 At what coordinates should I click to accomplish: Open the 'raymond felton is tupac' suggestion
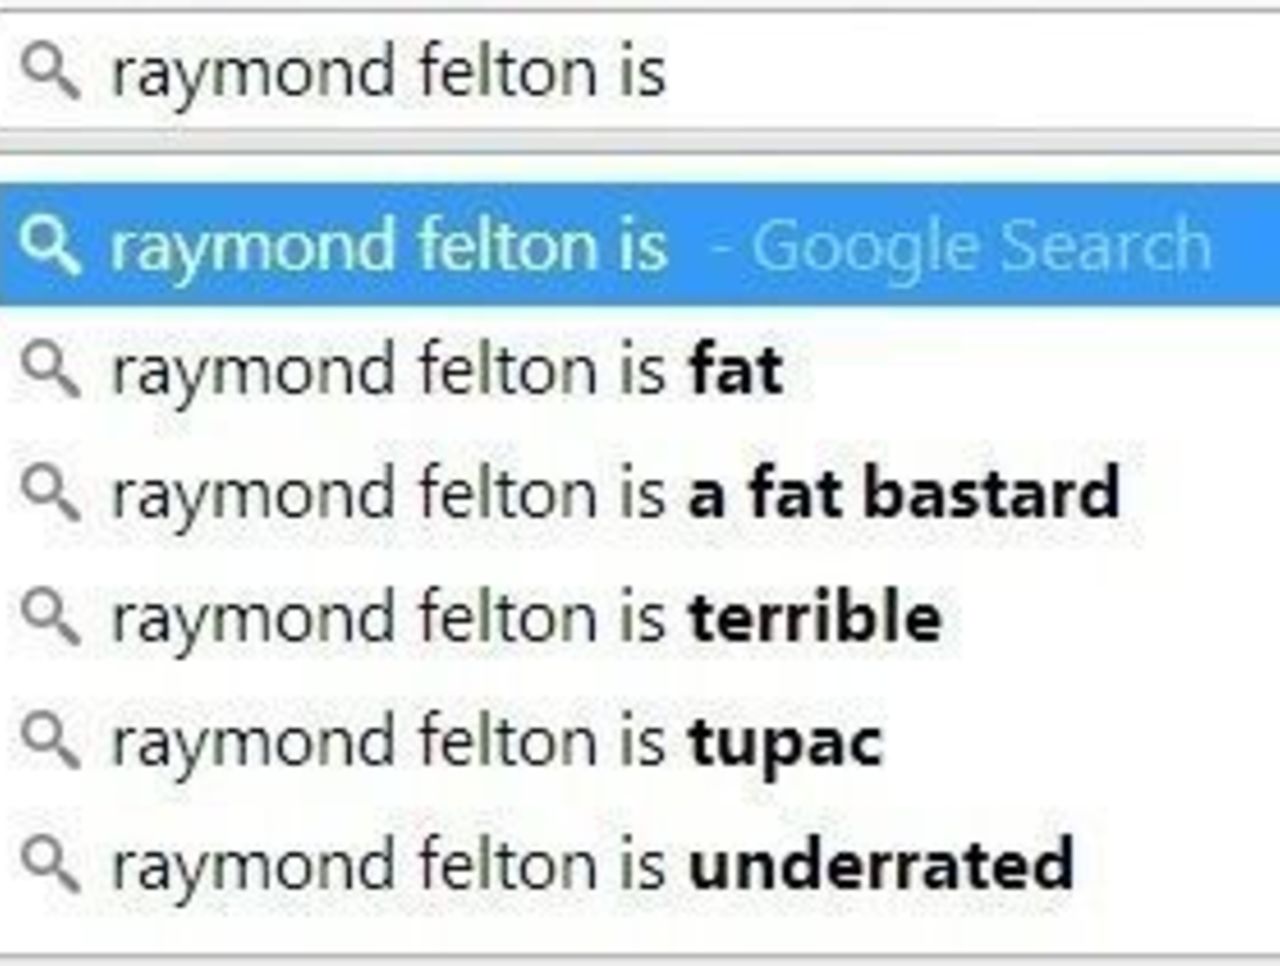tap(497, 742)
